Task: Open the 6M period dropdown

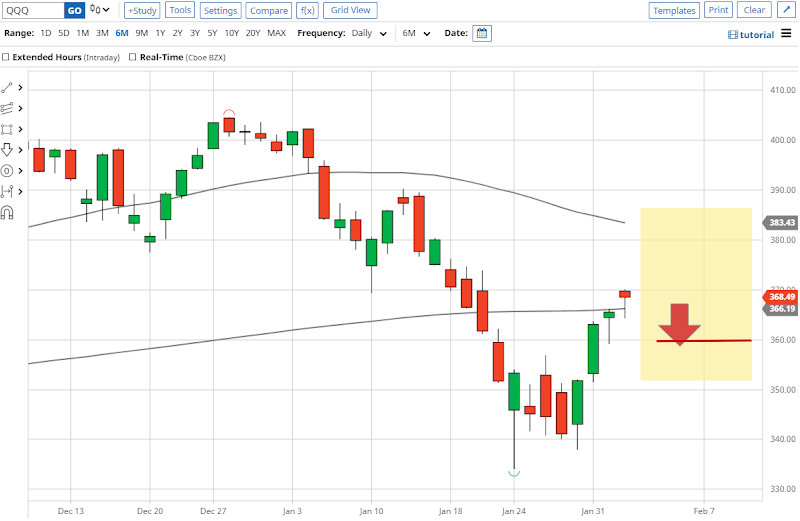Action: 415,33
